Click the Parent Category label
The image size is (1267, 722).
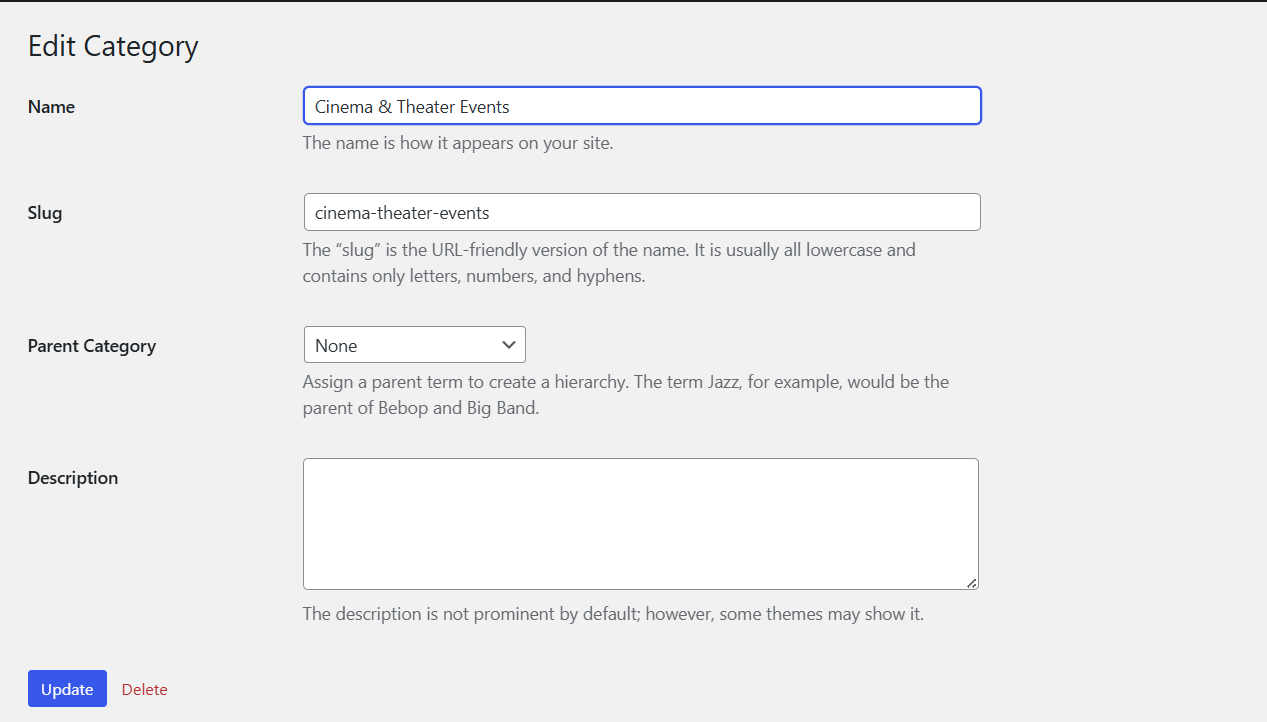(x=92, y=346)
